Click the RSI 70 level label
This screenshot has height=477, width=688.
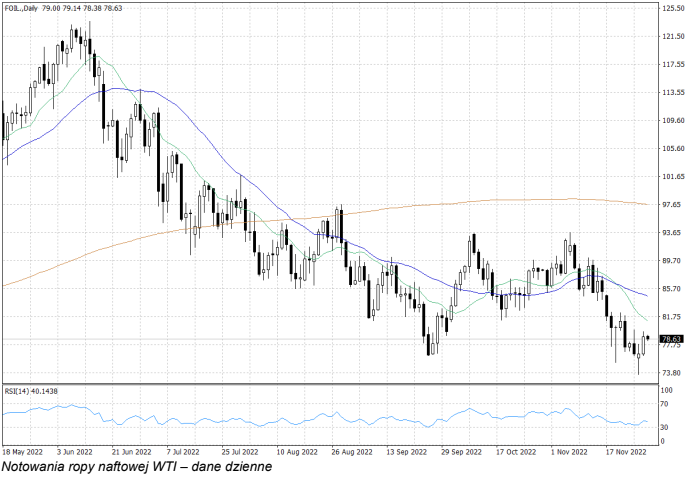665,404
